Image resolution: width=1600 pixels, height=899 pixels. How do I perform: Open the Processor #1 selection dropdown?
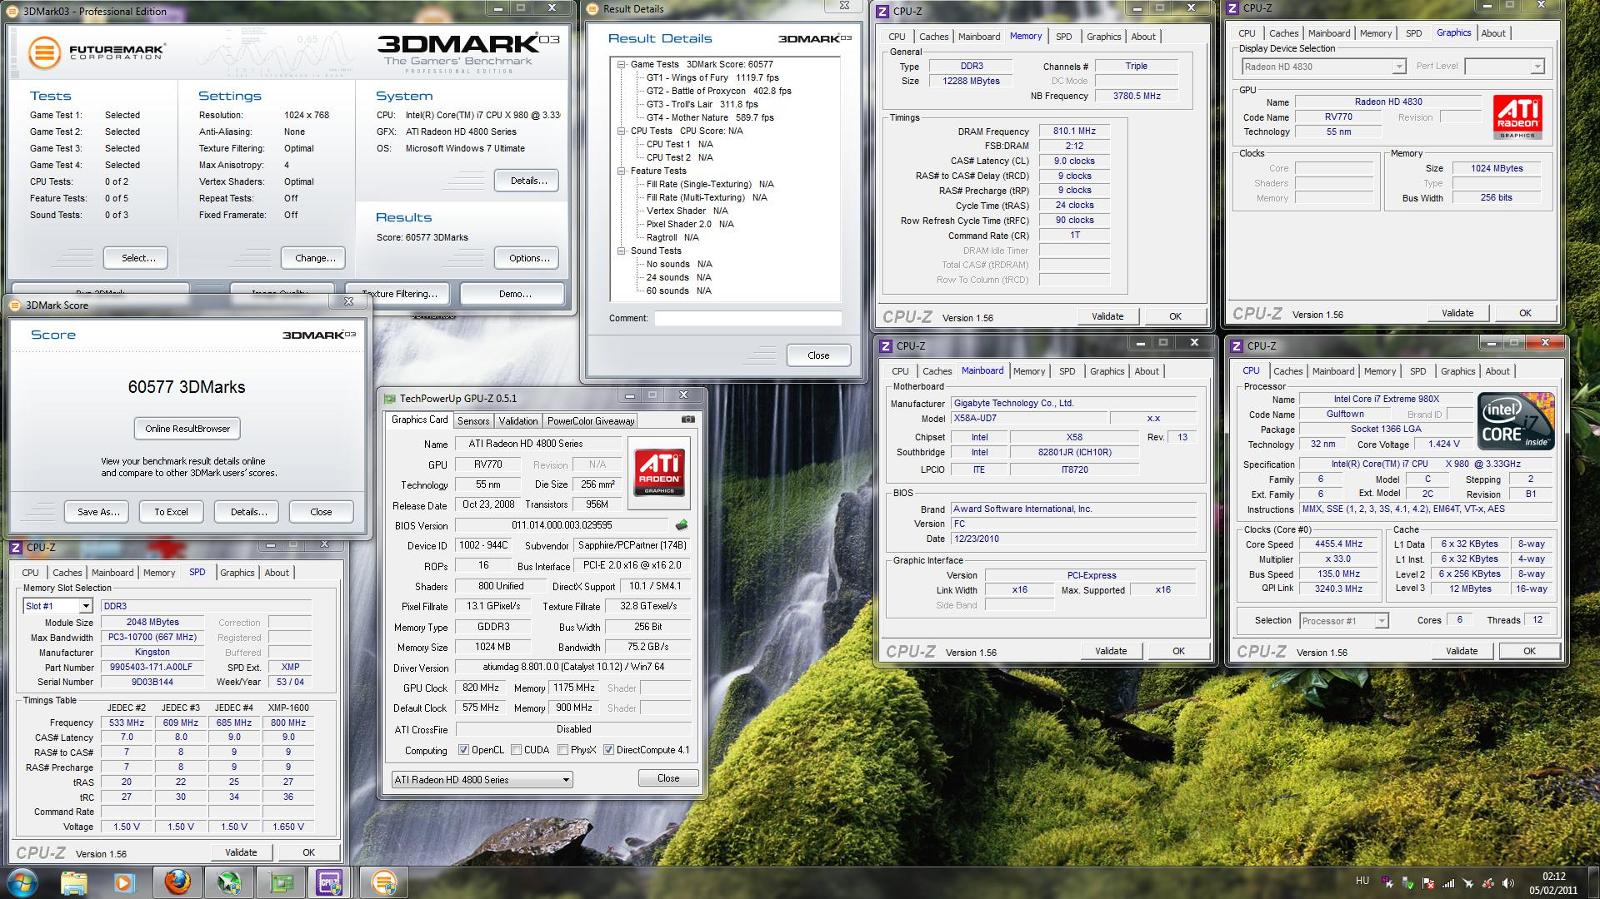(x=1344, y=621)
